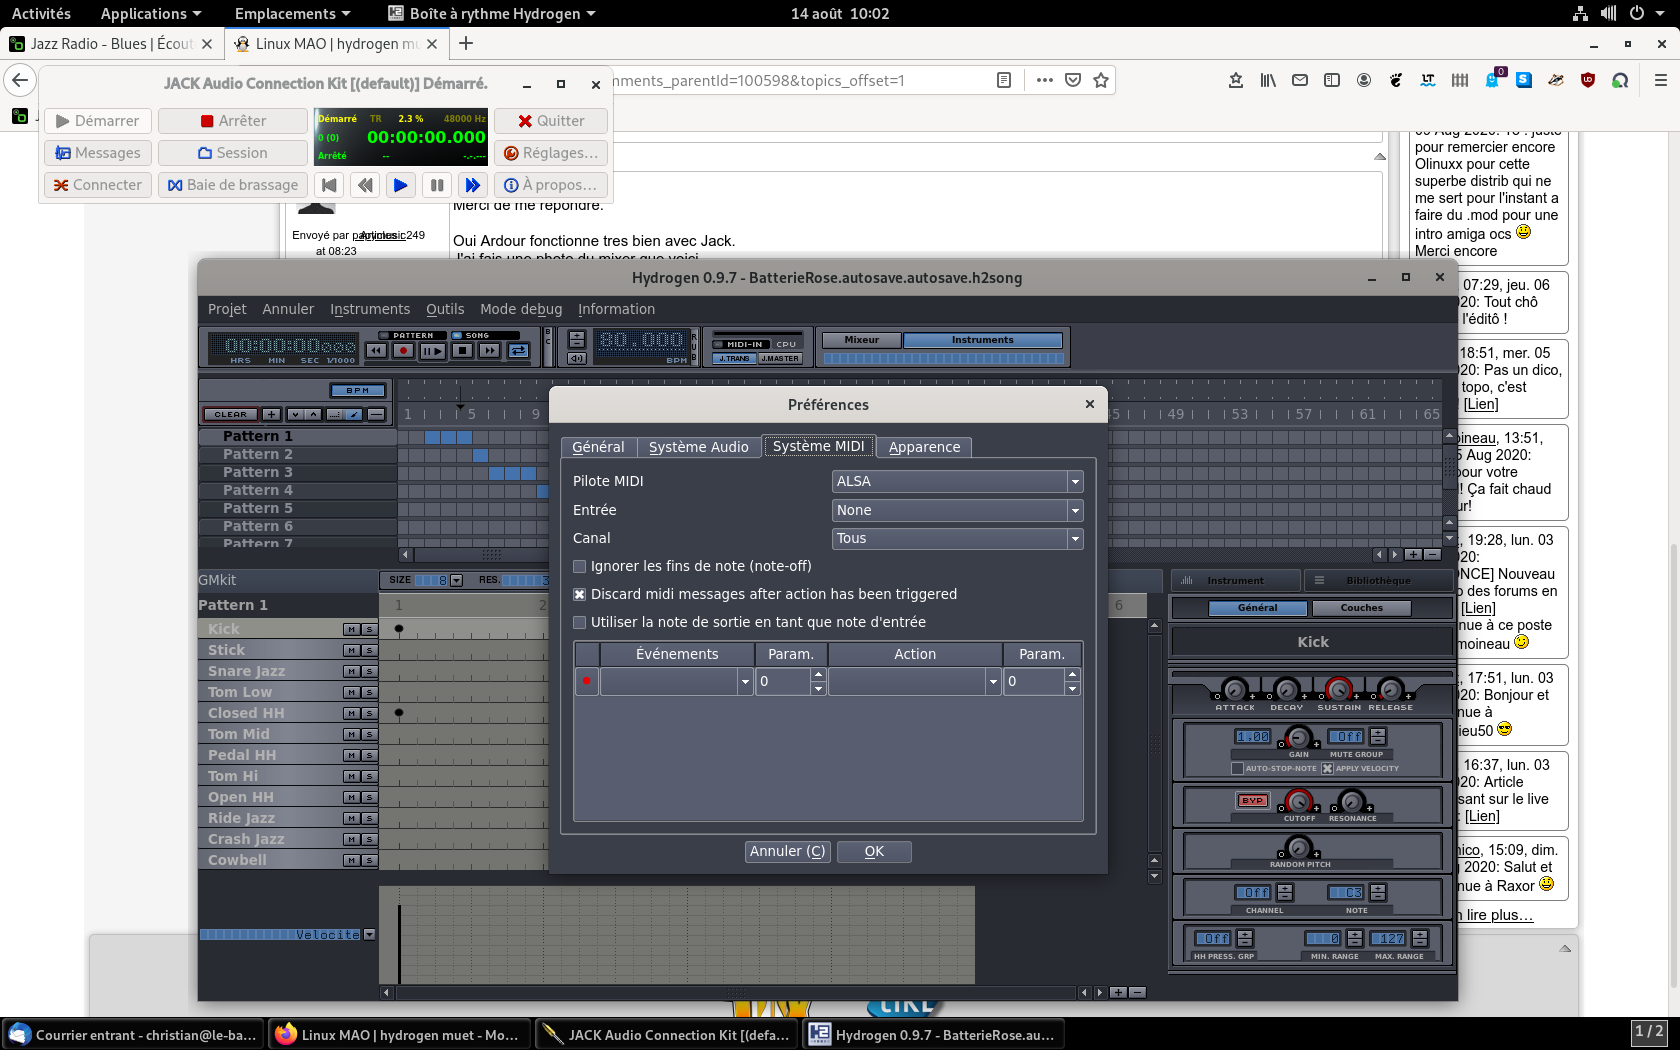1680x1050 pixels.
Task: Mute the Kick instrument
Action: (351, 629)
